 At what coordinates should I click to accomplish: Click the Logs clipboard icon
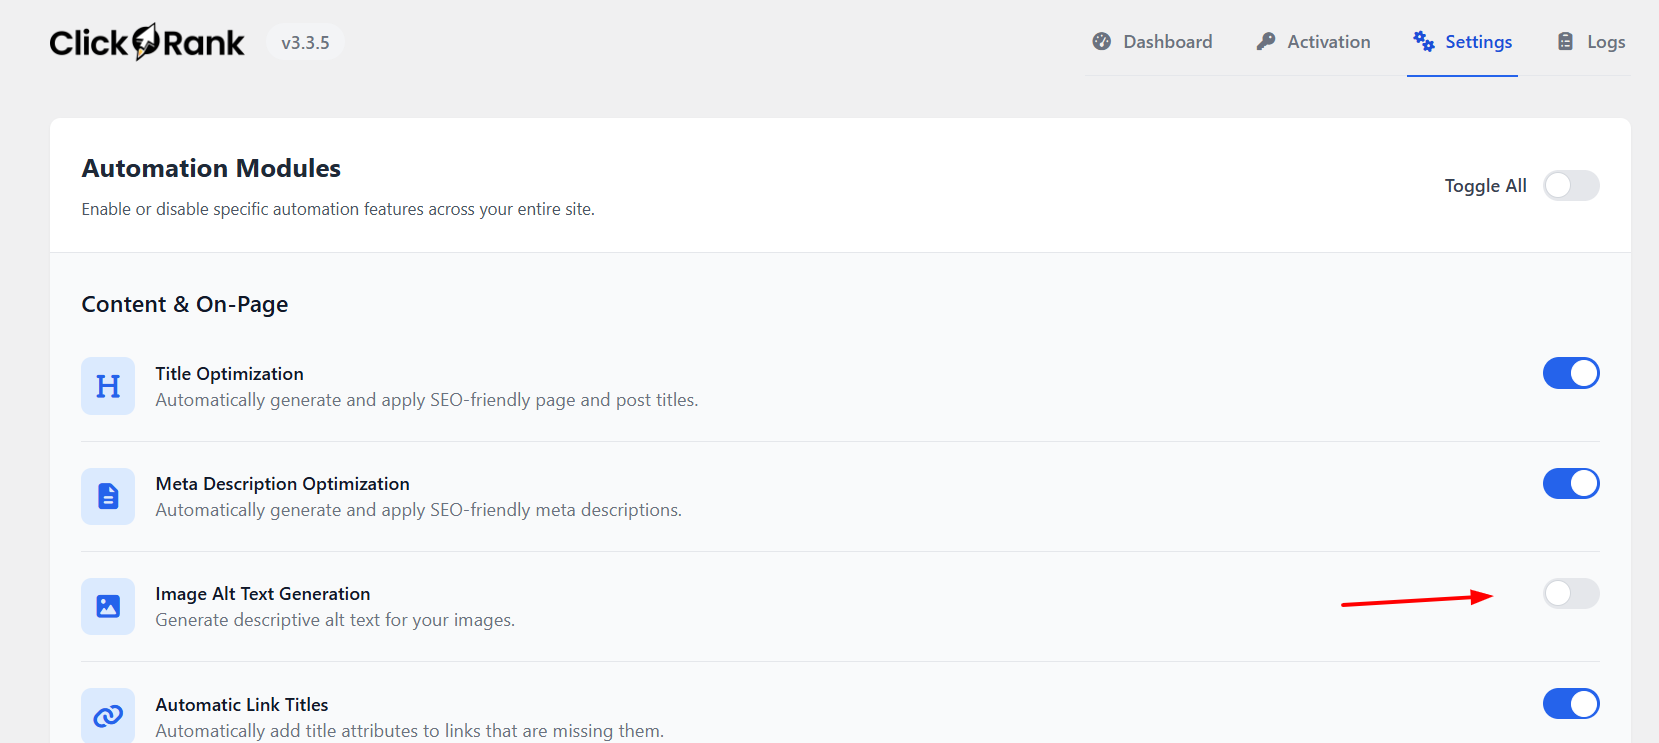(x=1565, y=41)
